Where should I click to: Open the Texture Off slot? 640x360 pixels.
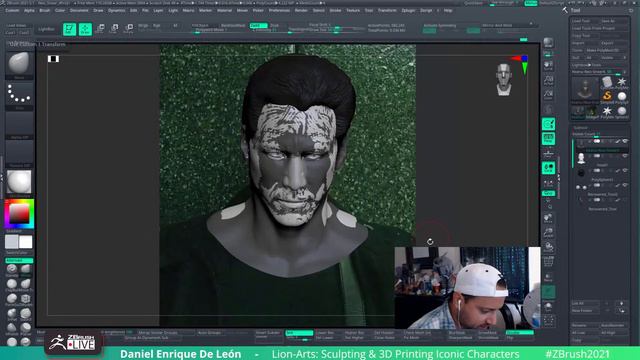coord(19,154)
